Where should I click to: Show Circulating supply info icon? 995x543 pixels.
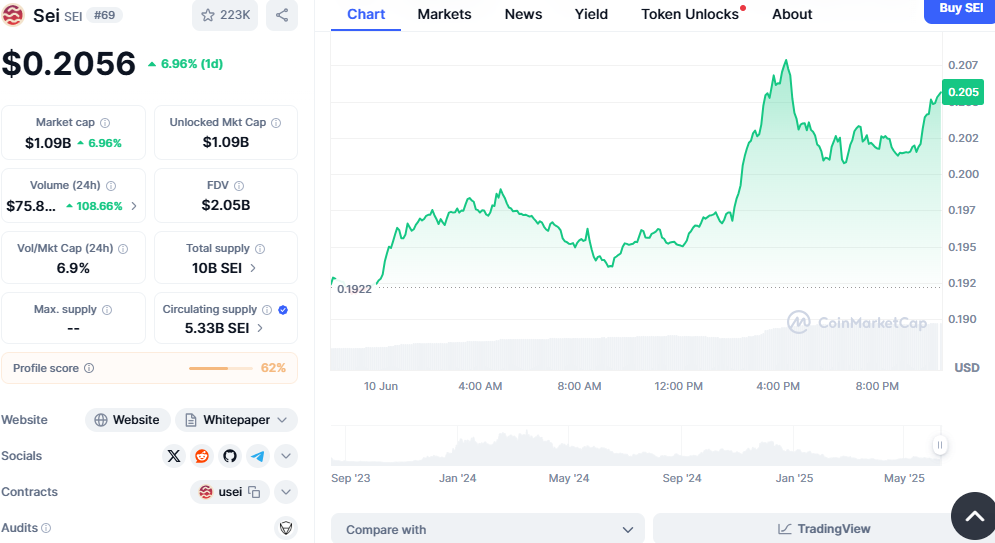click(x=267, y=310)
